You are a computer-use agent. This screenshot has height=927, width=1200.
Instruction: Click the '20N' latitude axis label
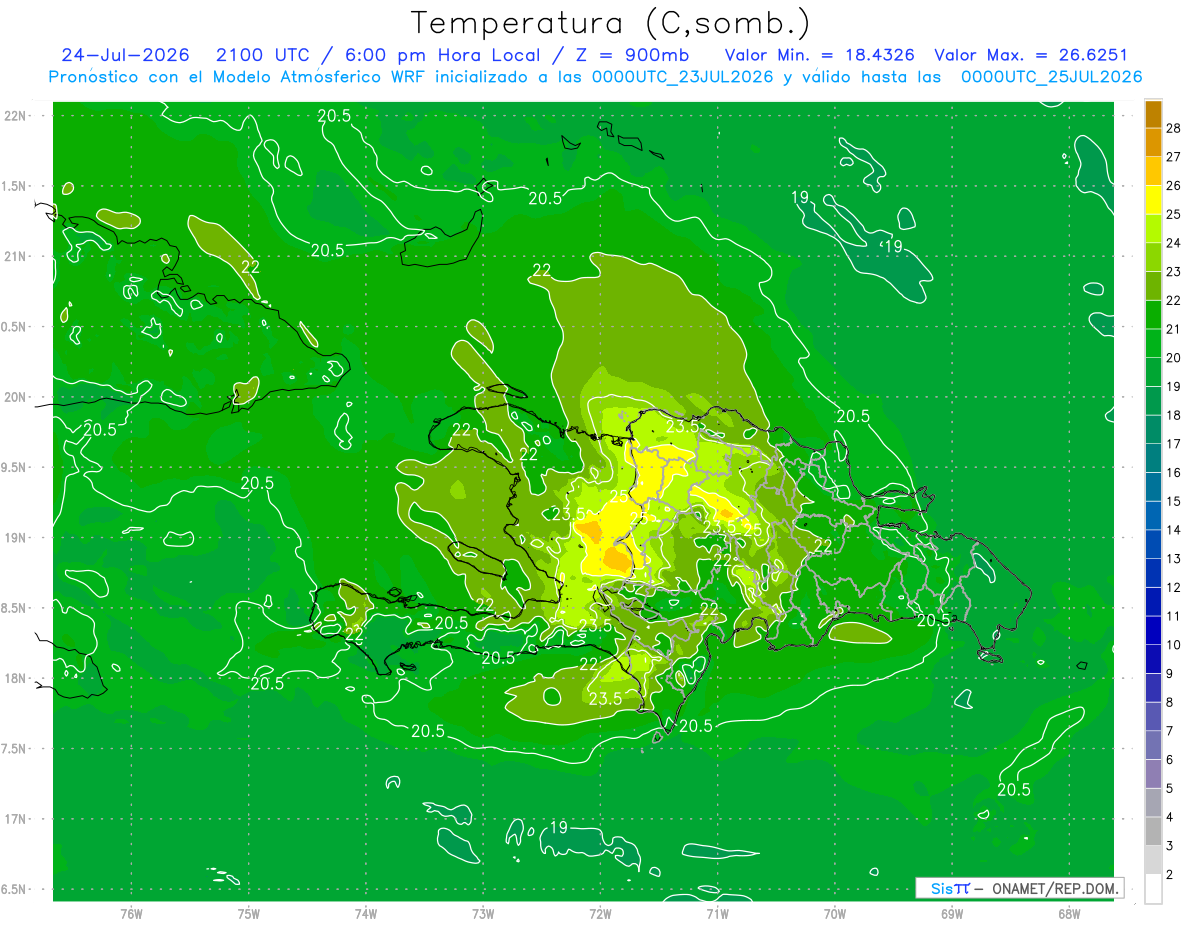[x=17, y=397]
